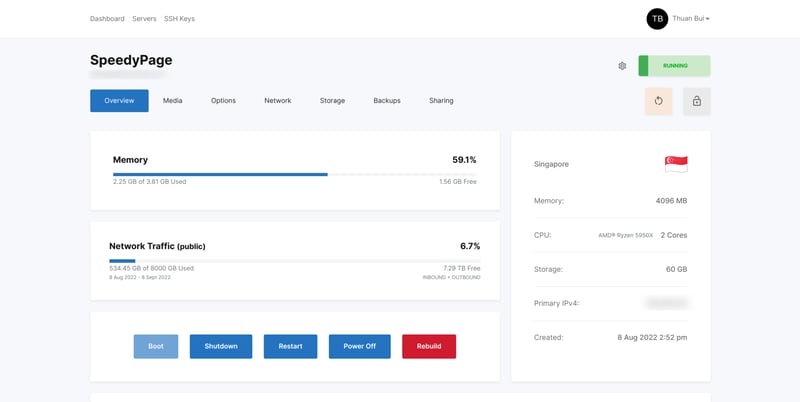The height and width of the screenshot is (402, 800).
Task: Switch to the Network tab
Action: tap(277, 101)
